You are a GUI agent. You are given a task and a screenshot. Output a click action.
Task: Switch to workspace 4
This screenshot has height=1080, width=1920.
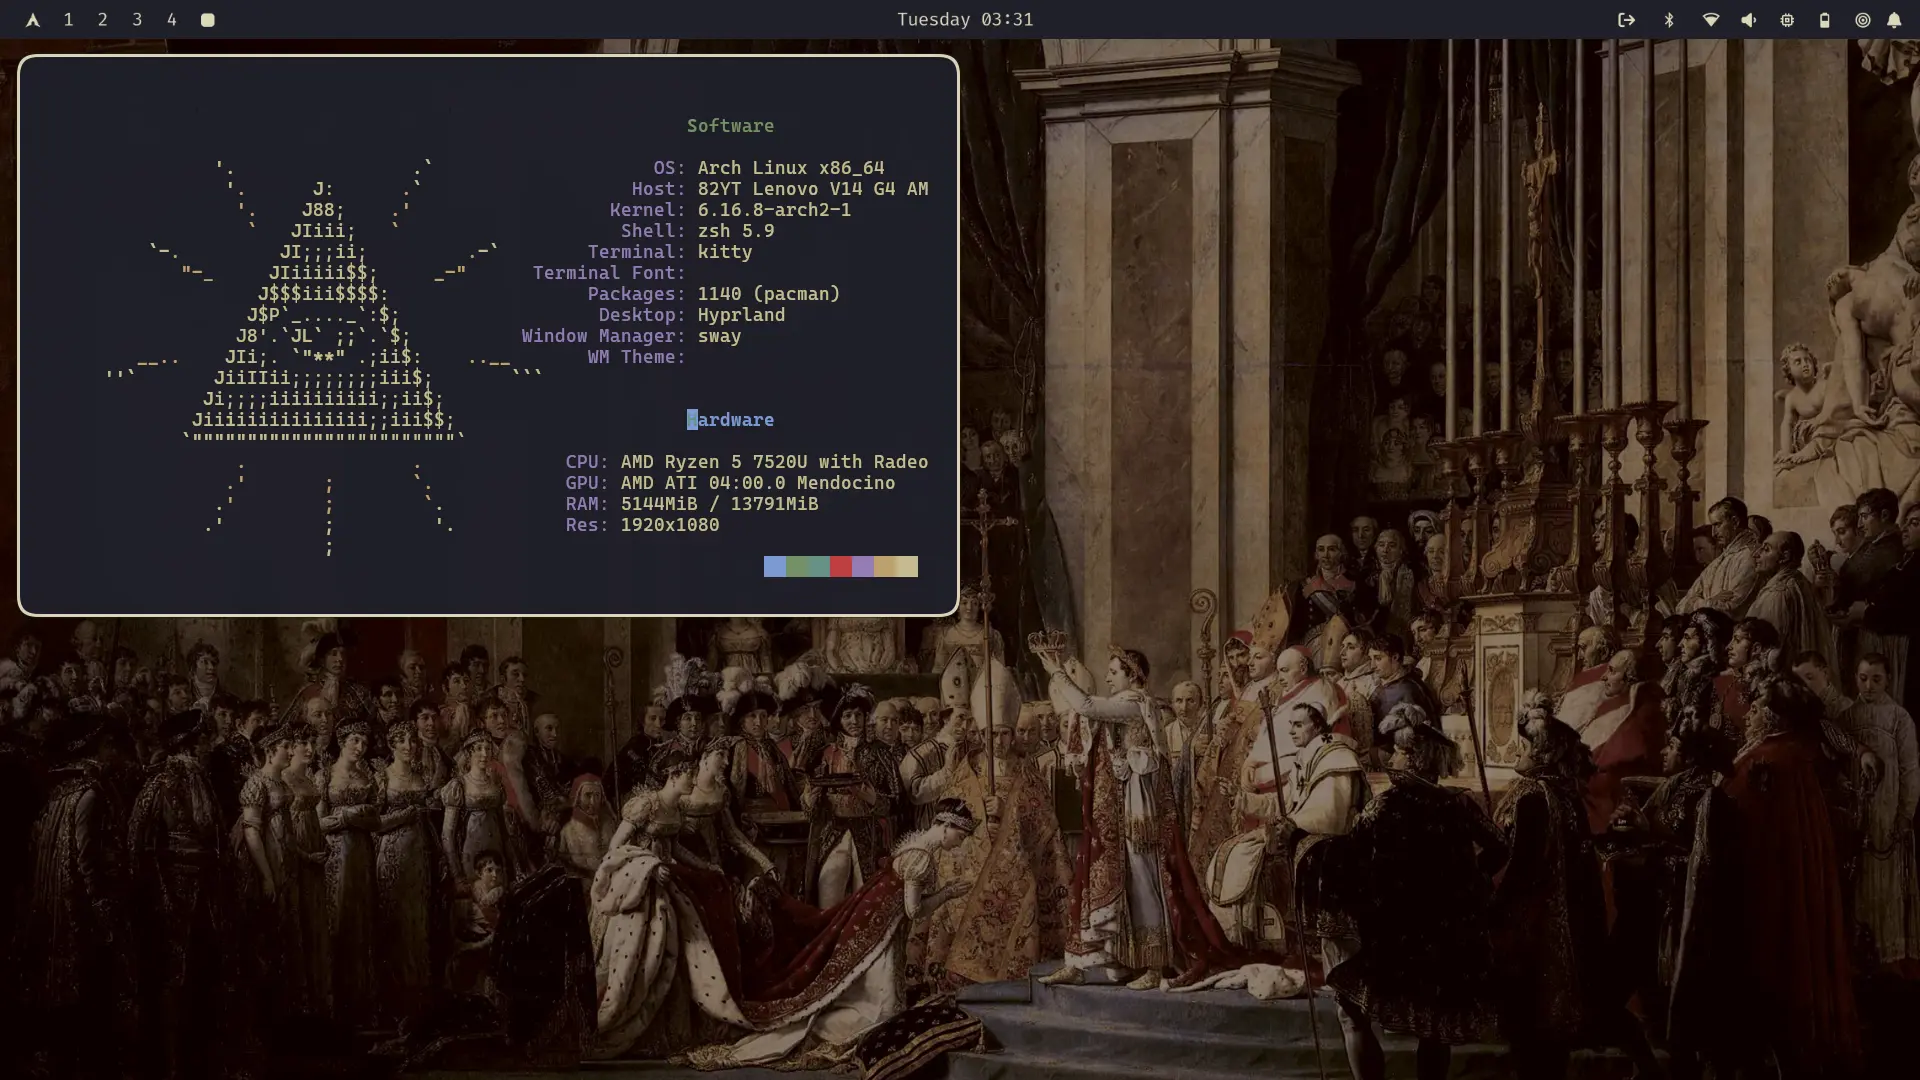tap(171, 19)
